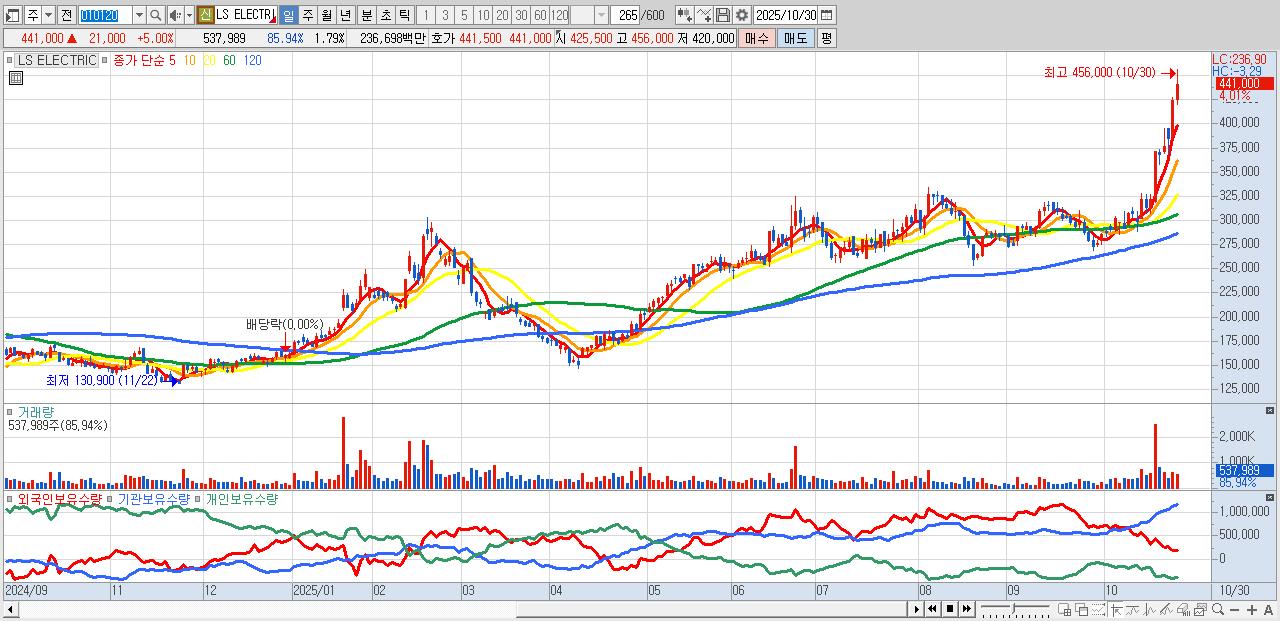Close the volume panel via corner button
Viewport: 1280px width, 621px height.
coord(1270,410)
